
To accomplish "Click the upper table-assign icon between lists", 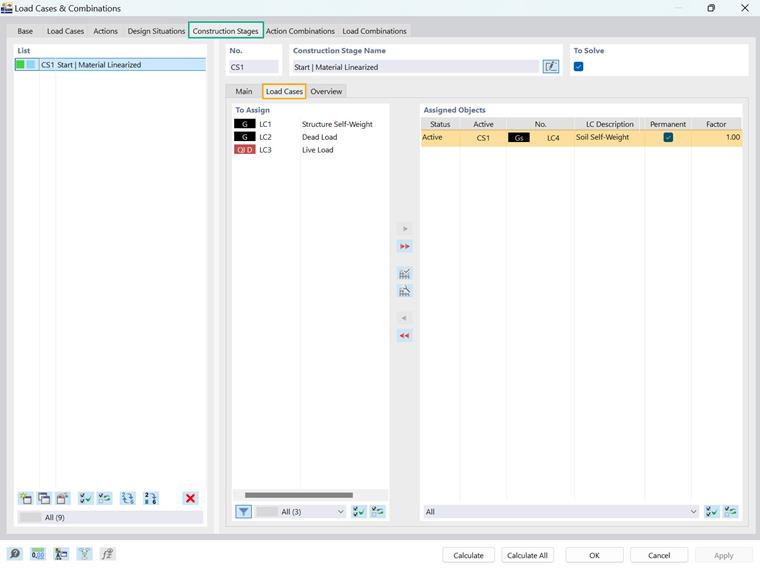I will coord(405,274).
